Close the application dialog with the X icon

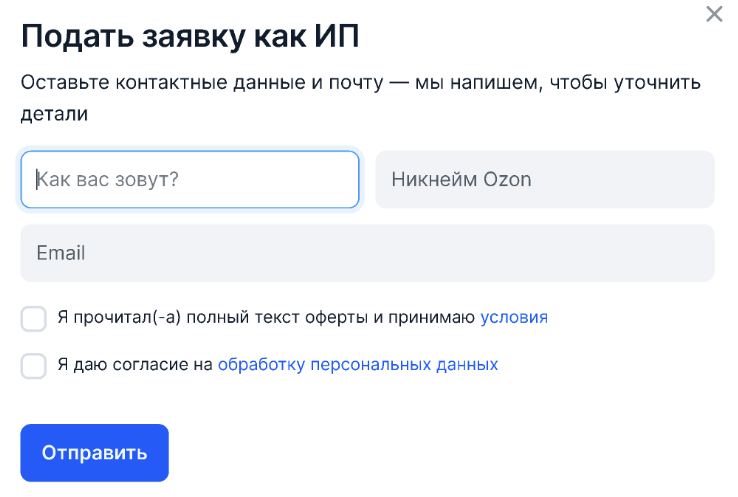coord(714,14)
